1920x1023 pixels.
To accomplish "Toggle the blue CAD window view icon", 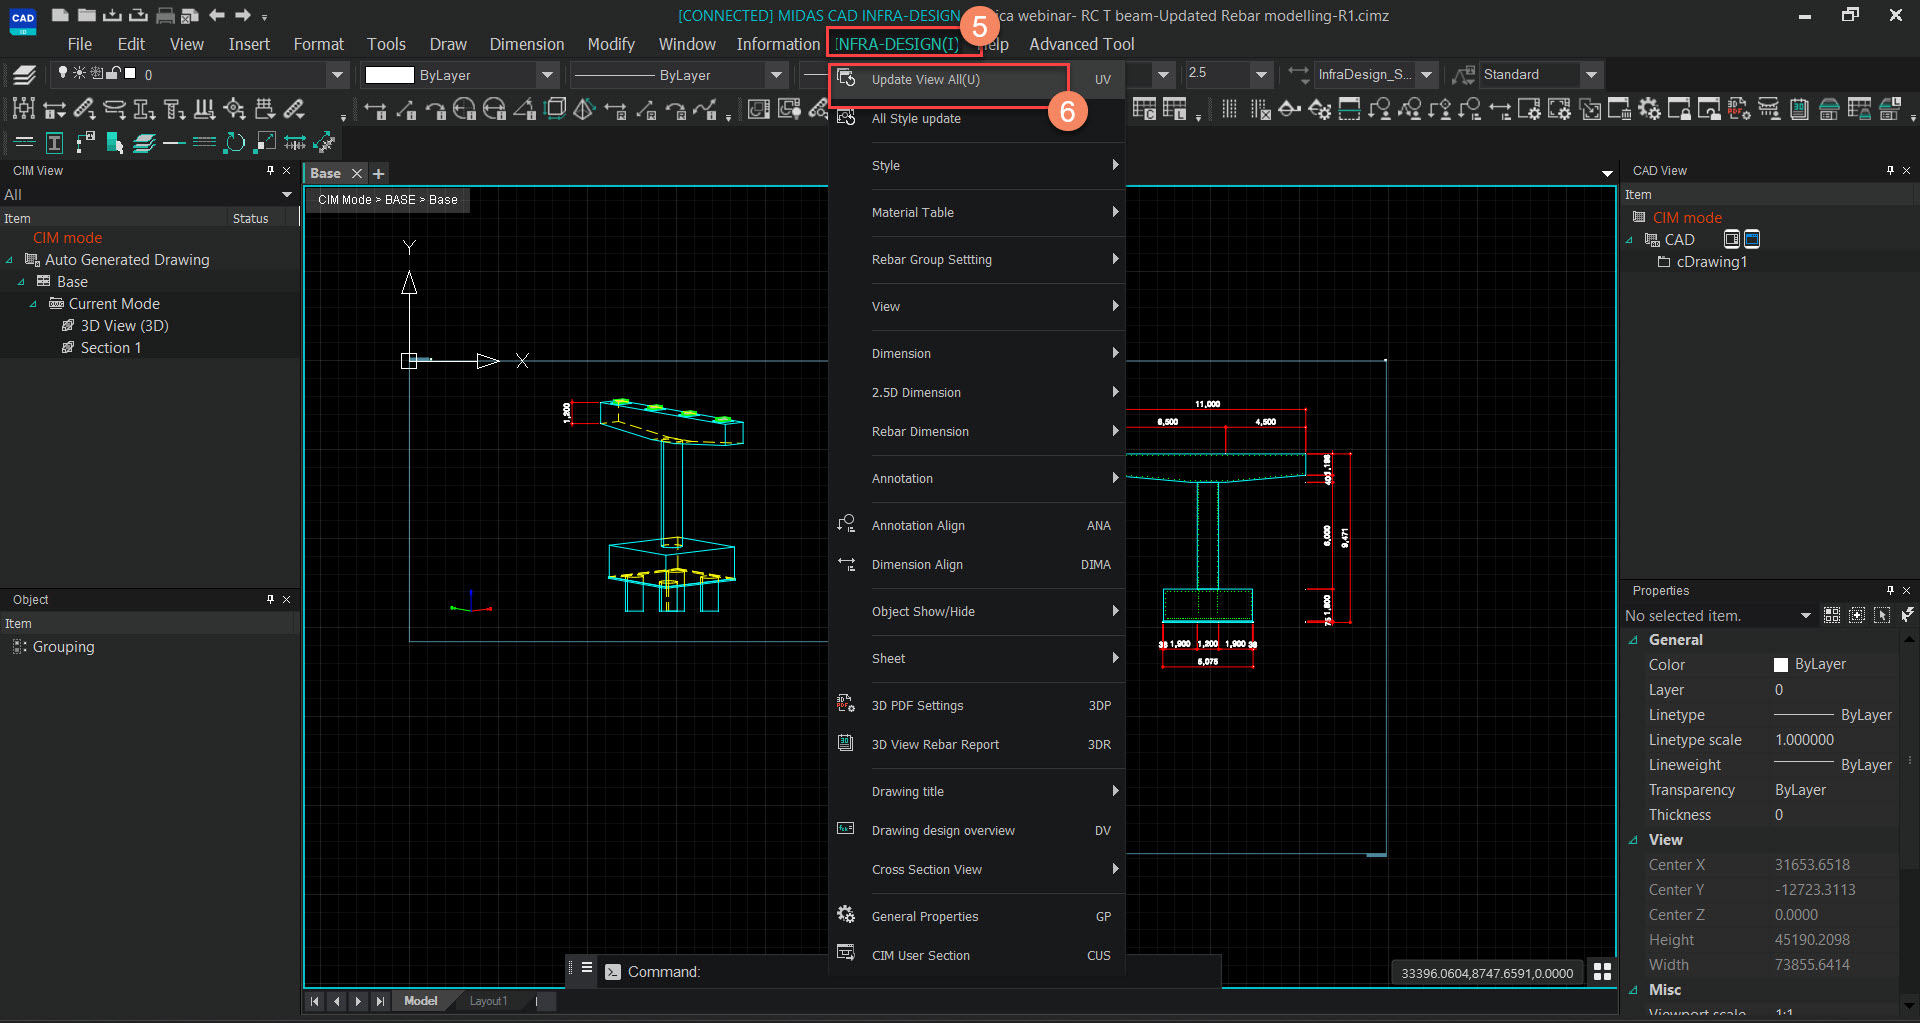I will [x=1752, y=239].
